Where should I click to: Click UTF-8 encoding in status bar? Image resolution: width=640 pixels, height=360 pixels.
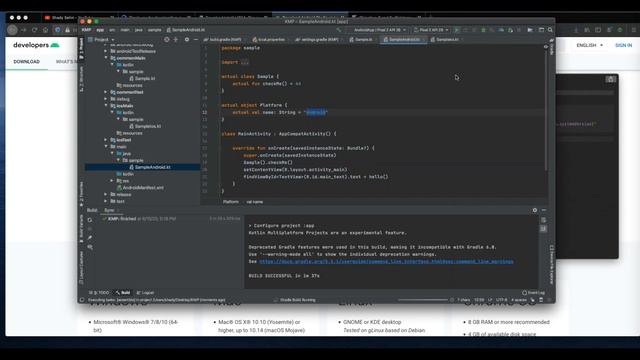click(501, 300)
